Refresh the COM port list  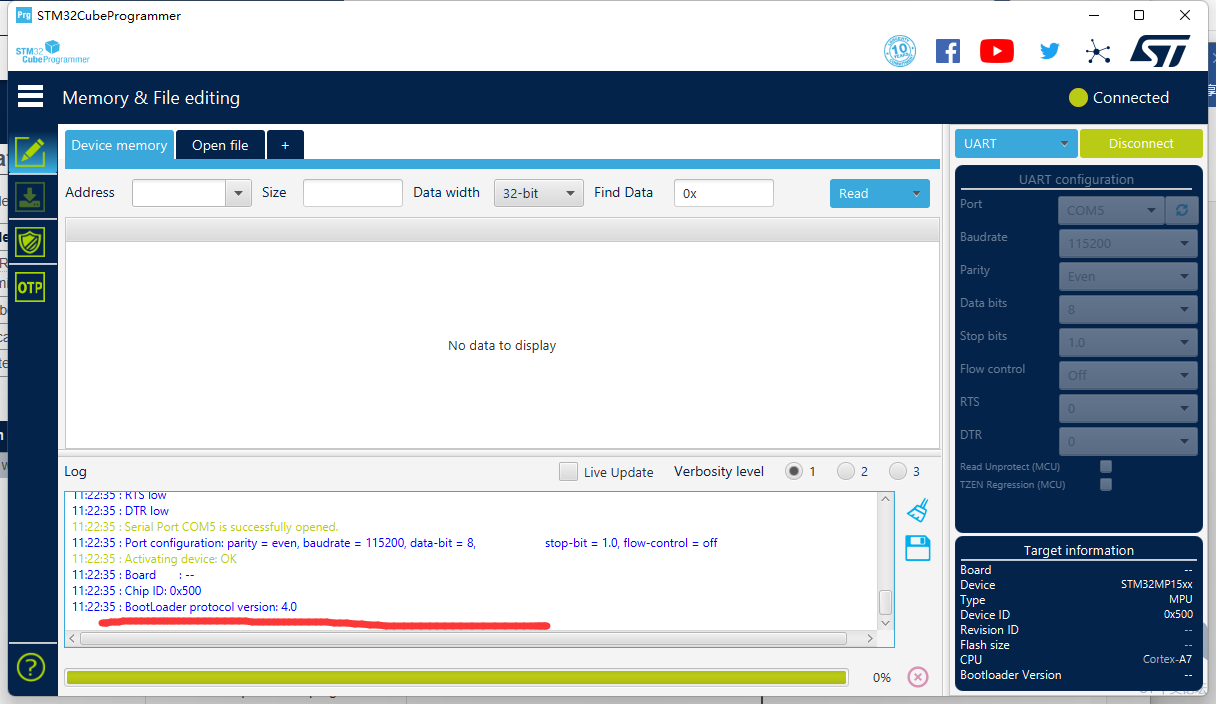coord(1182,210)
